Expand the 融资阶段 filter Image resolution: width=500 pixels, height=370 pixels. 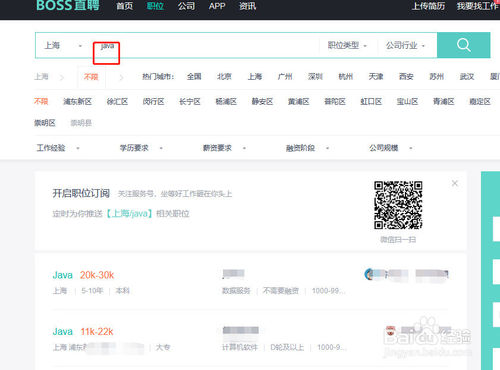point(307,148)
